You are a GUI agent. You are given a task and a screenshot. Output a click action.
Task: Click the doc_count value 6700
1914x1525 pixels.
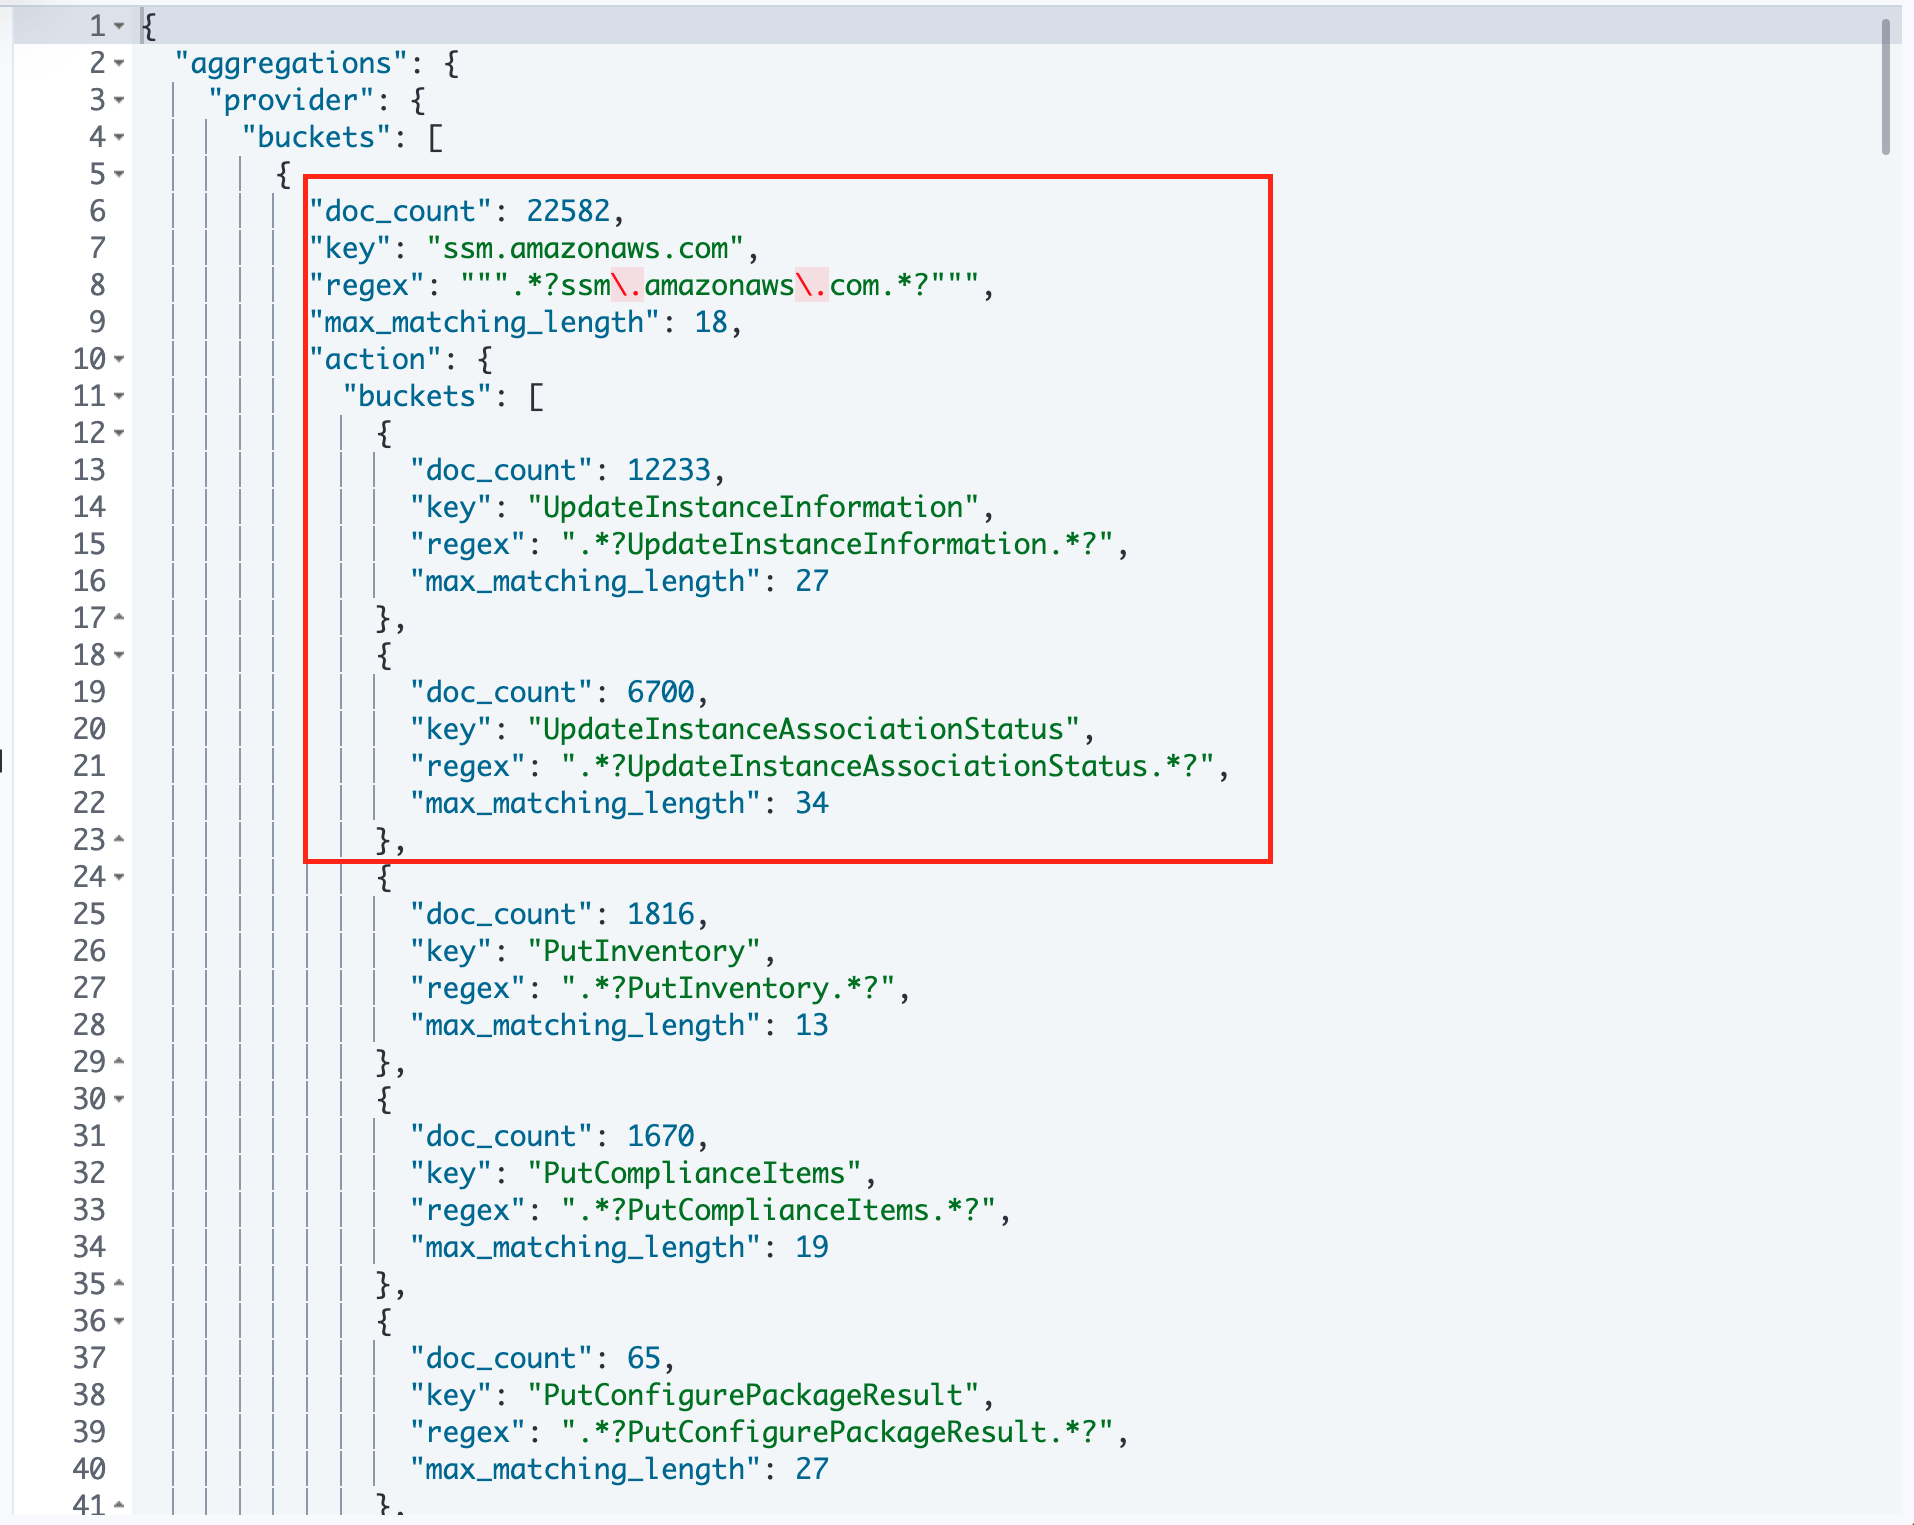coord(660,692)
